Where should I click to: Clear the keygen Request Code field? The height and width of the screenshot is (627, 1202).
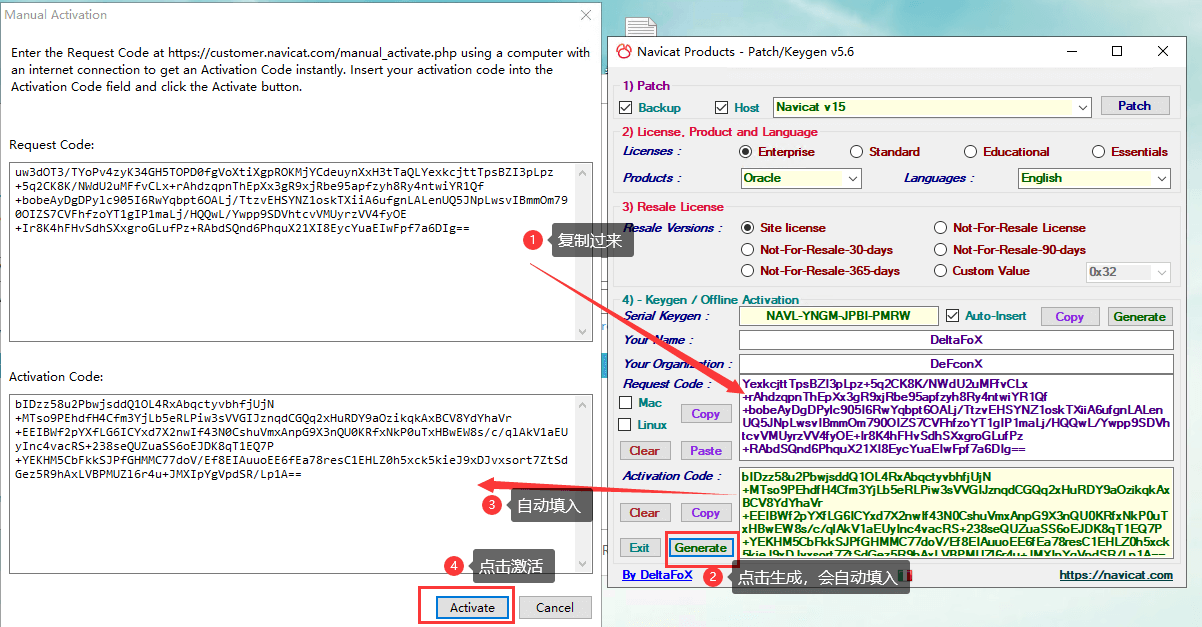click(644, 451)
